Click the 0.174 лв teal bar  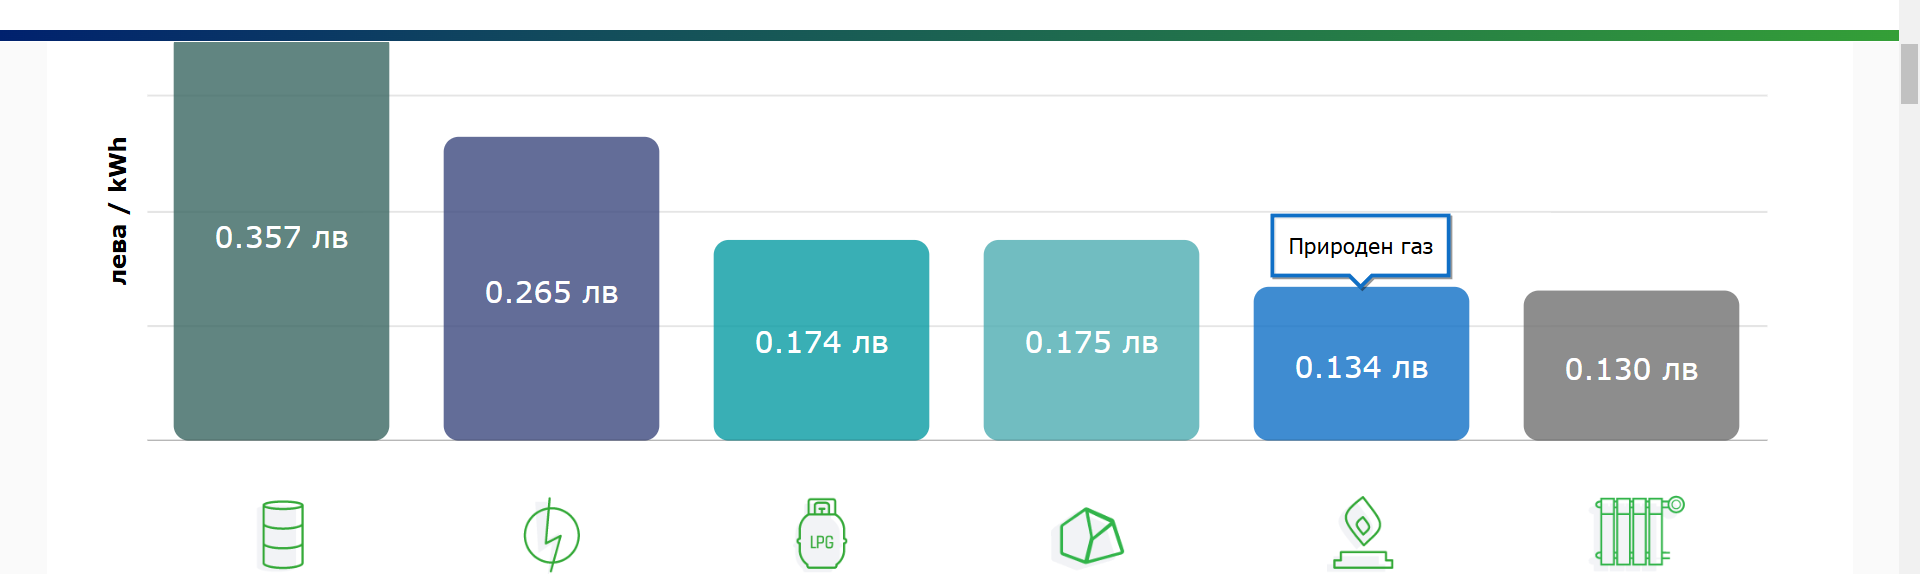point(821,340)
